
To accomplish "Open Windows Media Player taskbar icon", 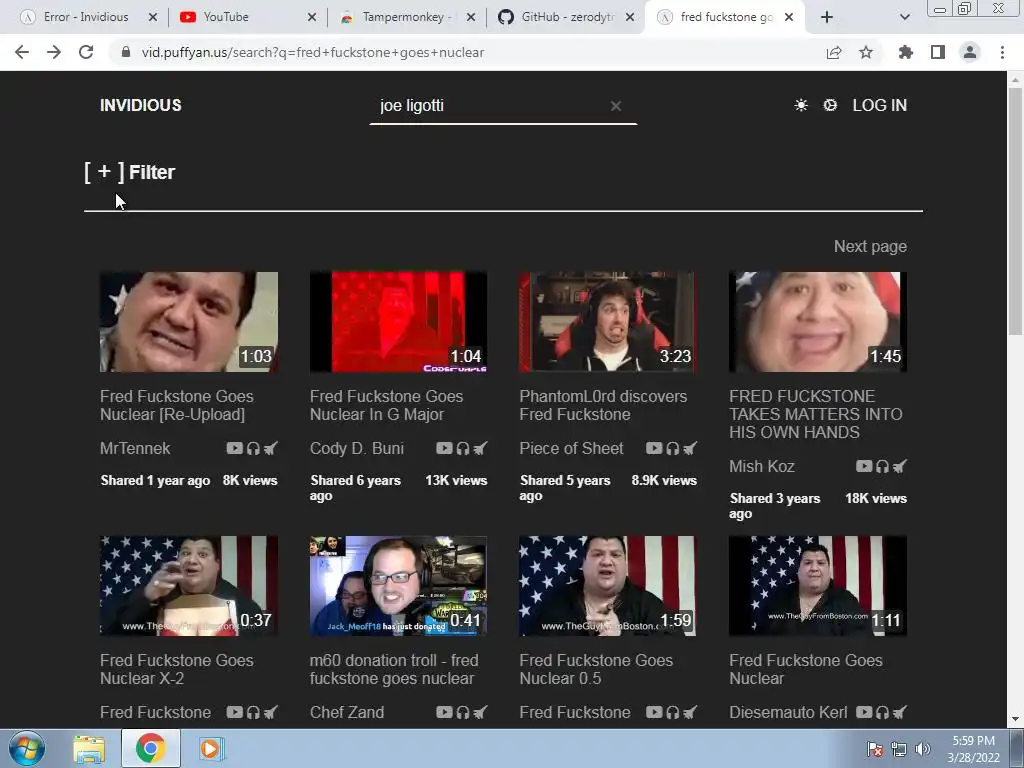I will pos(210,748).
